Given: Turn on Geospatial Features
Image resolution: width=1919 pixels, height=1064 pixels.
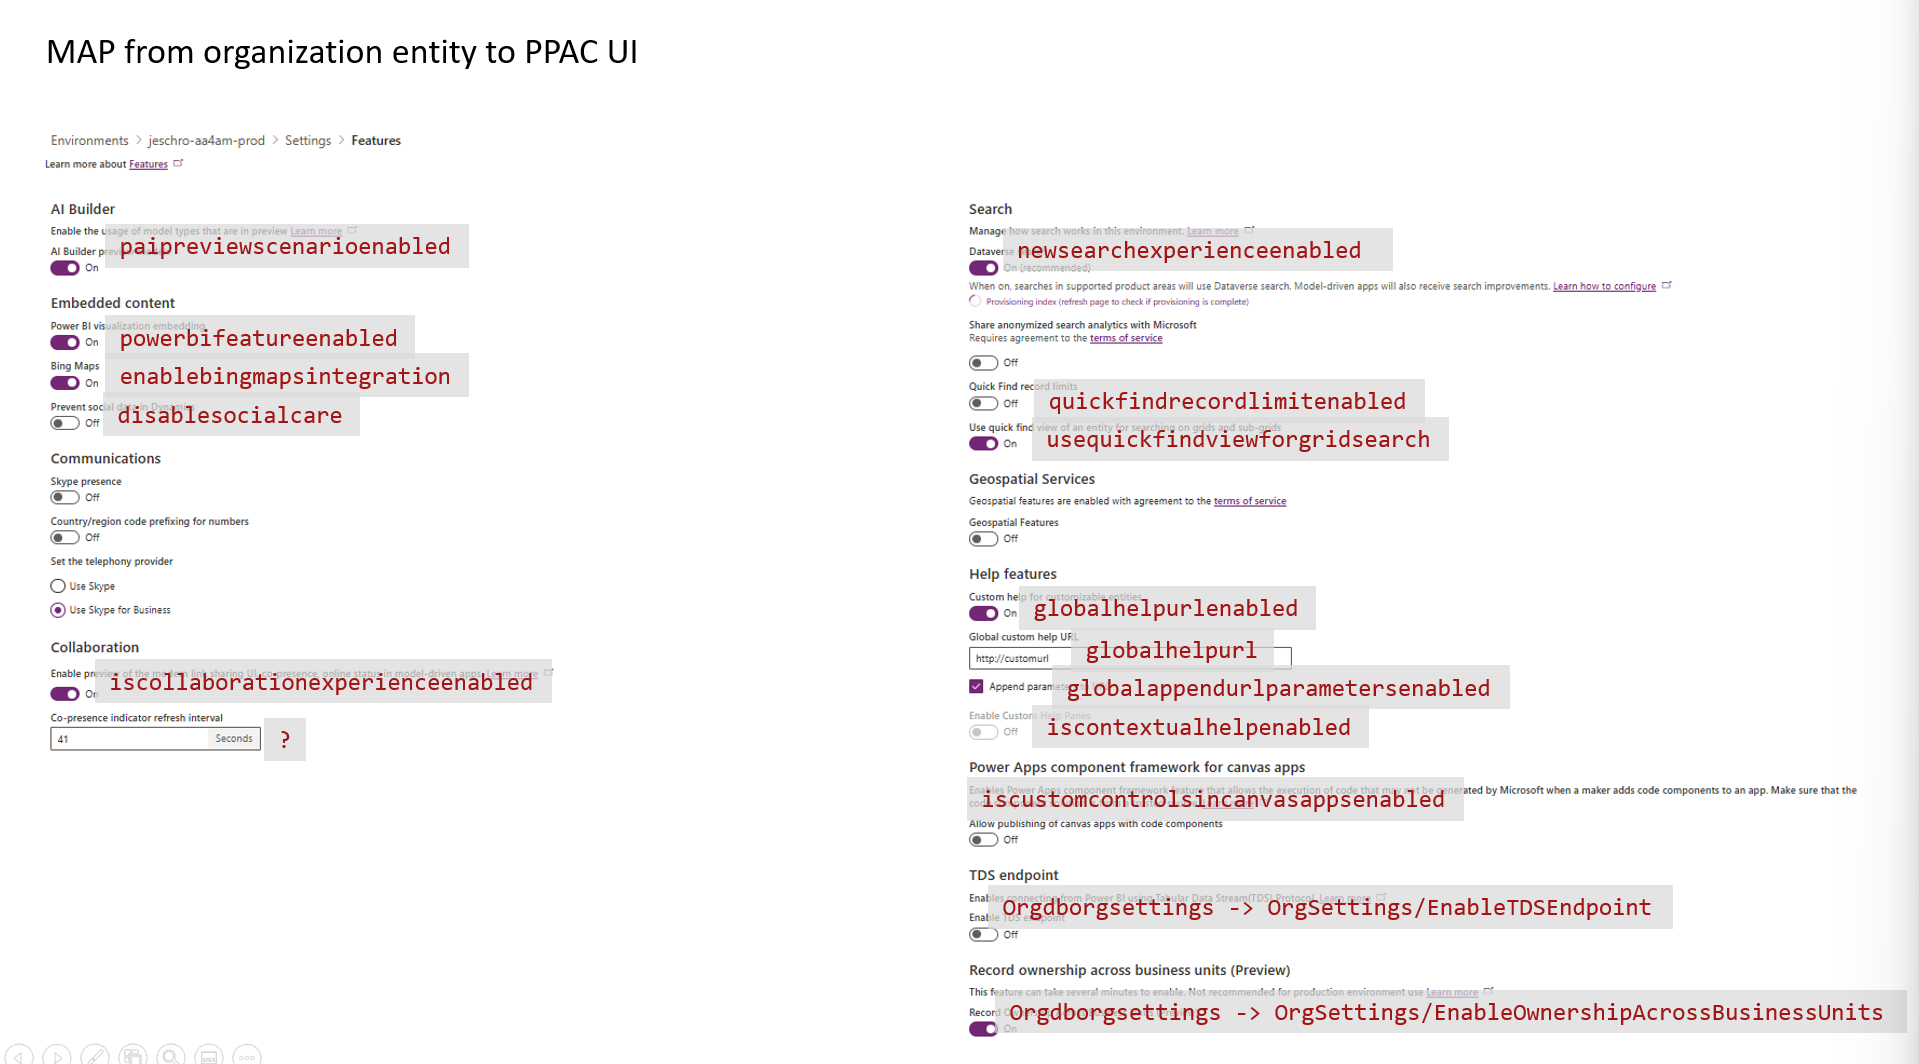Looking at the screenshot, I should point(982,538).
